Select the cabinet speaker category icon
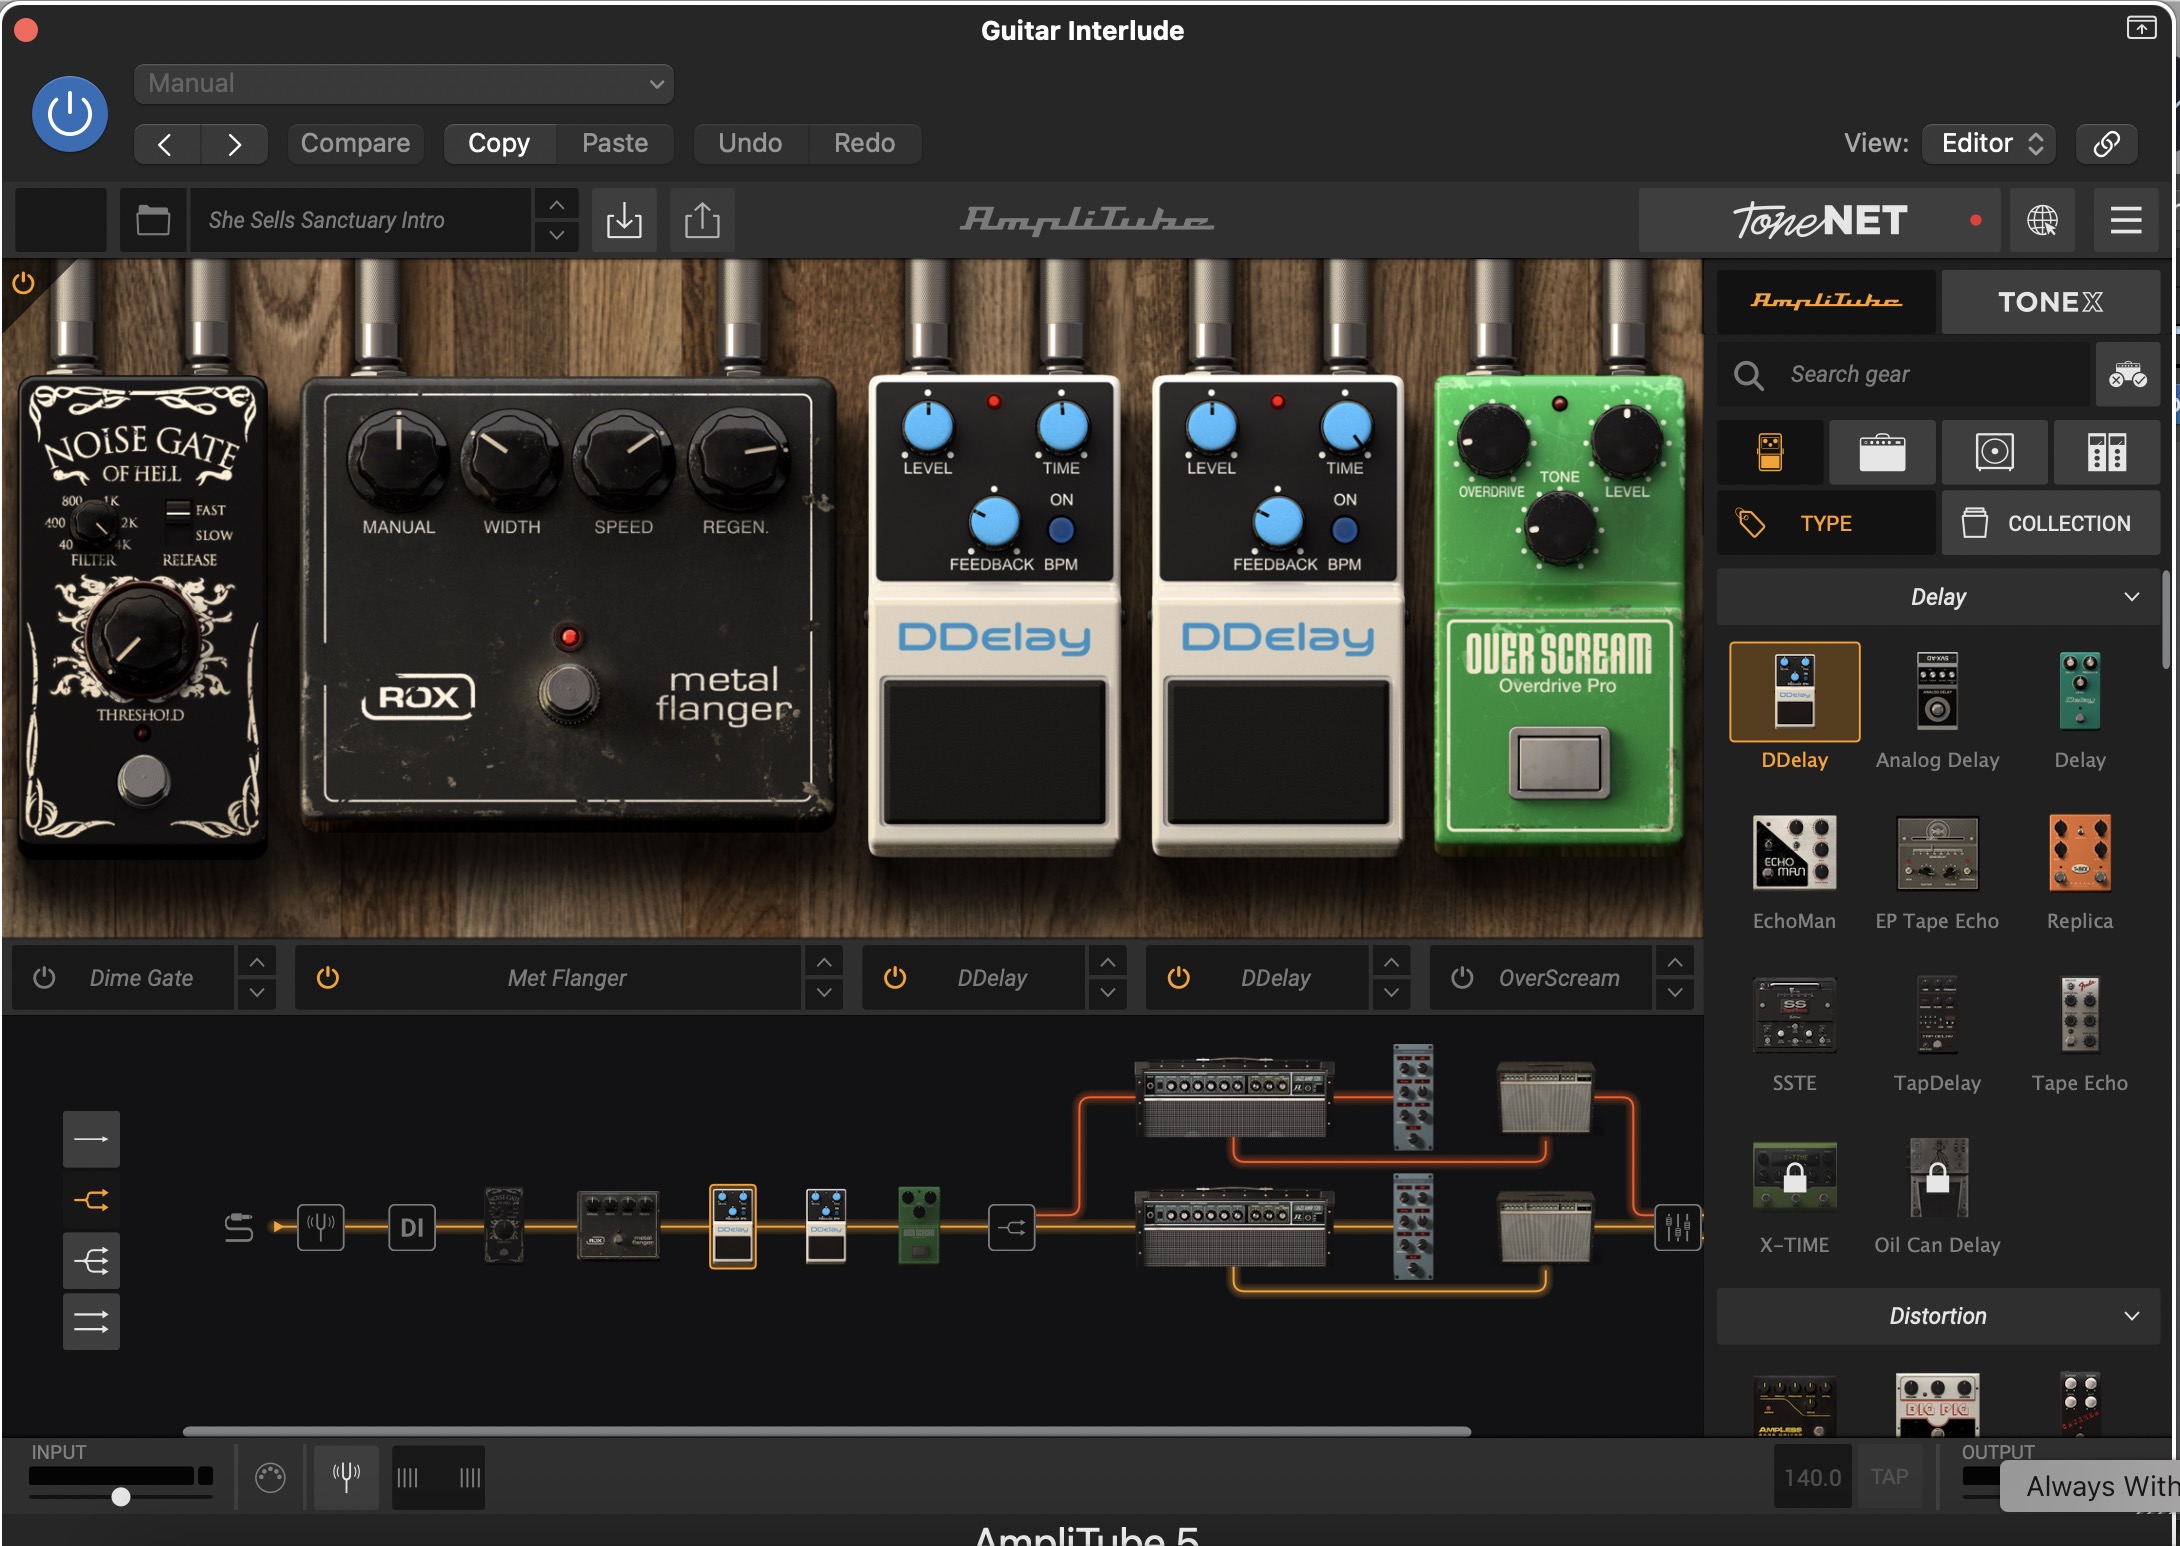 tap(1994, 453)
